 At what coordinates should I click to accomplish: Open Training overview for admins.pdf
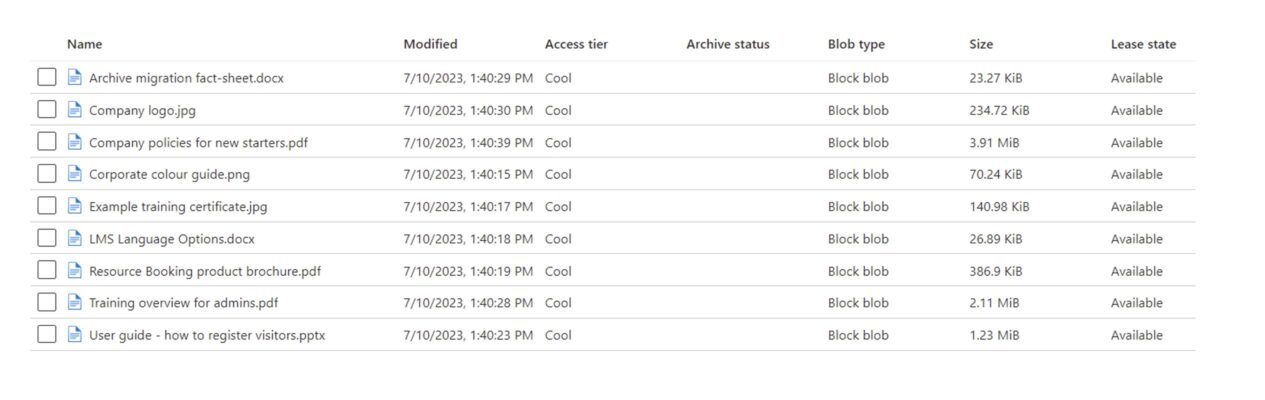coord(183,303)
